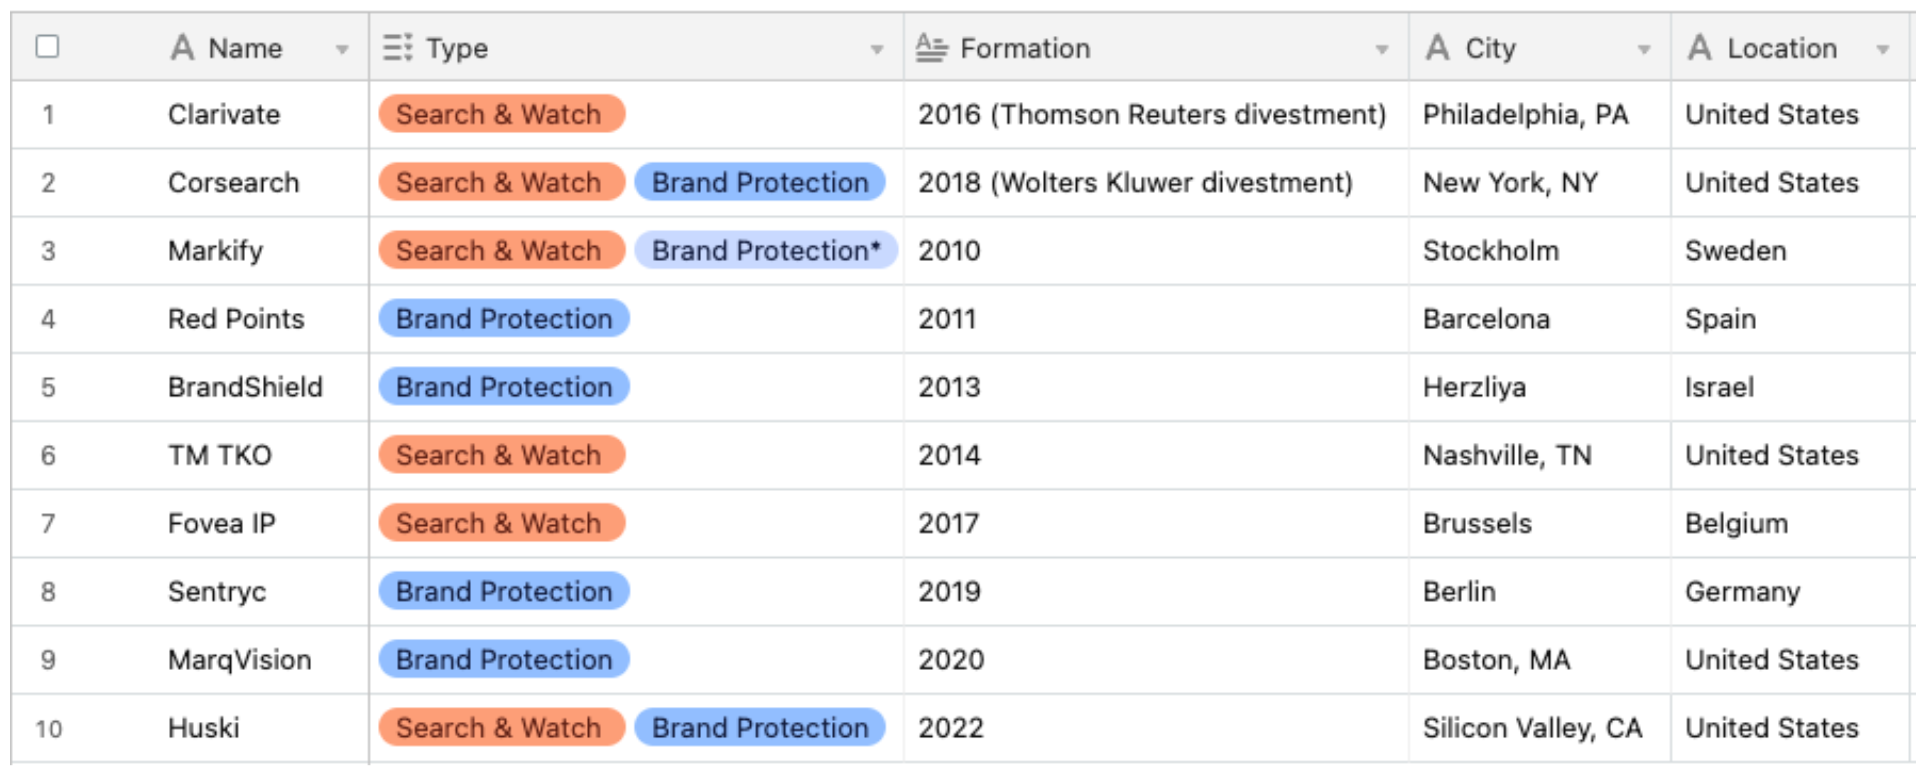Click the long text icon beside Formation

pos(931,47)
